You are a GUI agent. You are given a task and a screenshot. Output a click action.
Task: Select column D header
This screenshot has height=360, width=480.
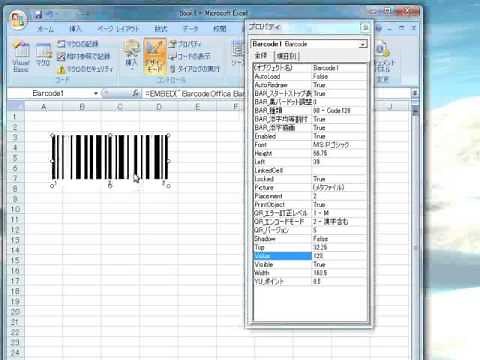click(159, 107)
